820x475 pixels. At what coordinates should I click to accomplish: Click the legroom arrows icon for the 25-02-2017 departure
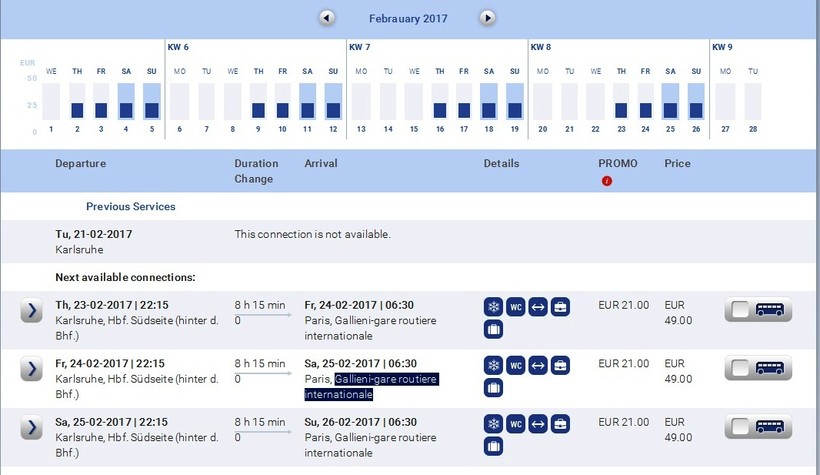(538, 423)
